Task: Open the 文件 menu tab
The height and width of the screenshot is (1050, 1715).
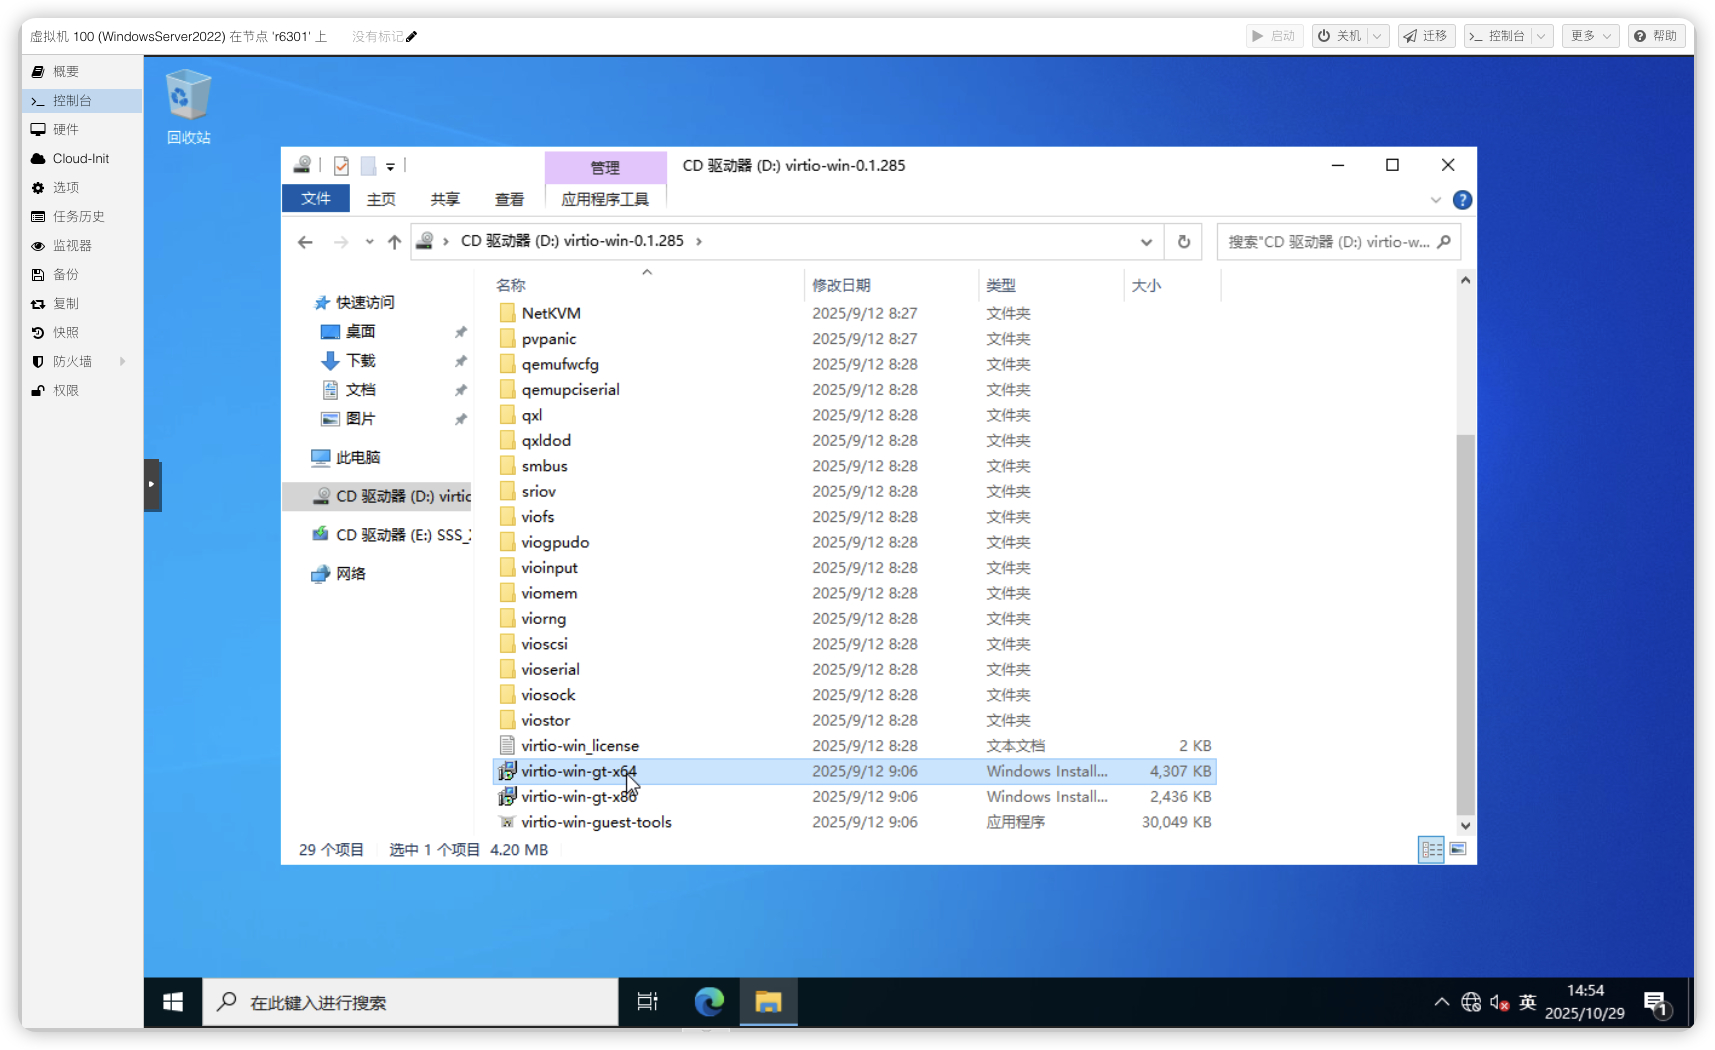Action: 316,199
